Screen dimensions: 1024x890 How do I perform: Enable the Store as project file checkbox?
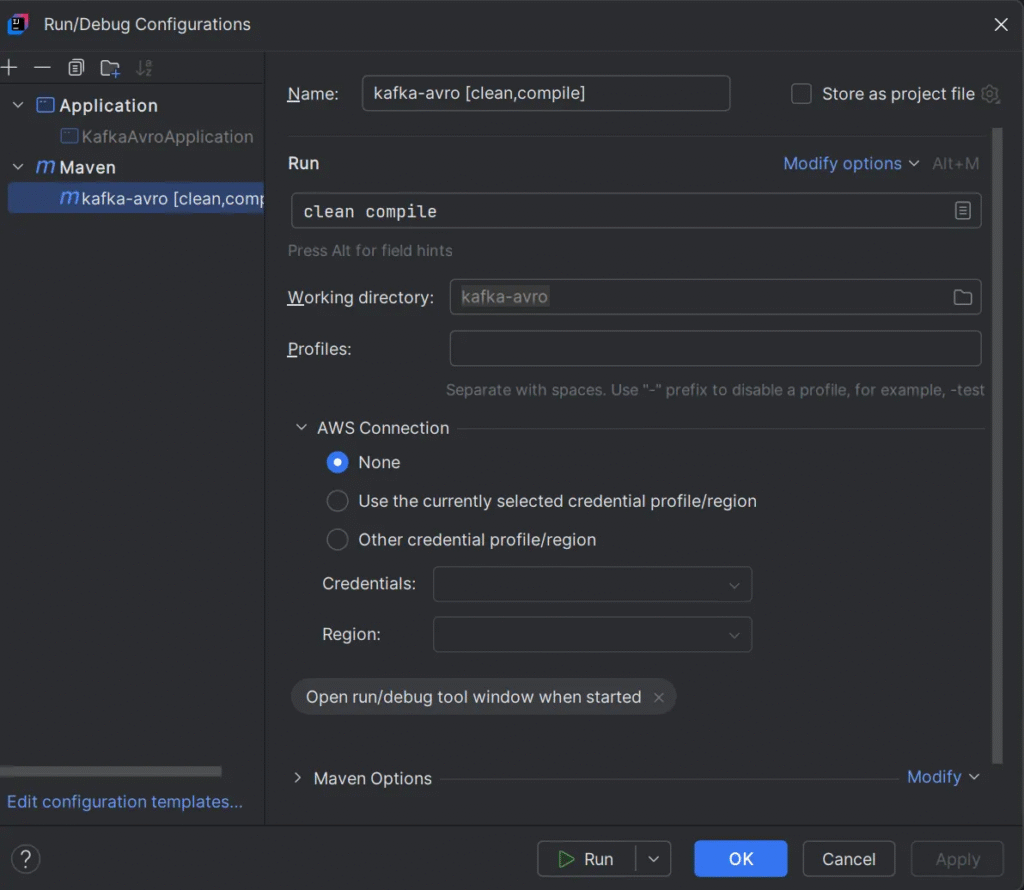point(801,94)
